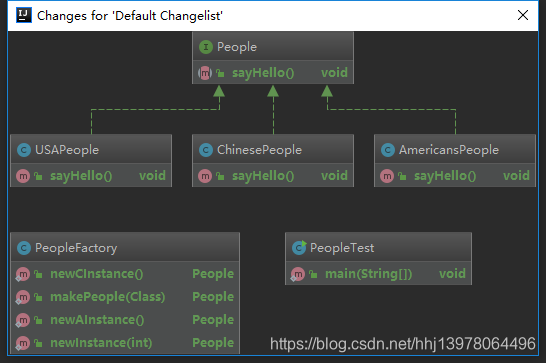Screen dimensions: 546x363
Task: Click People return type of newAInstance()
Action: tap(213, 320)
